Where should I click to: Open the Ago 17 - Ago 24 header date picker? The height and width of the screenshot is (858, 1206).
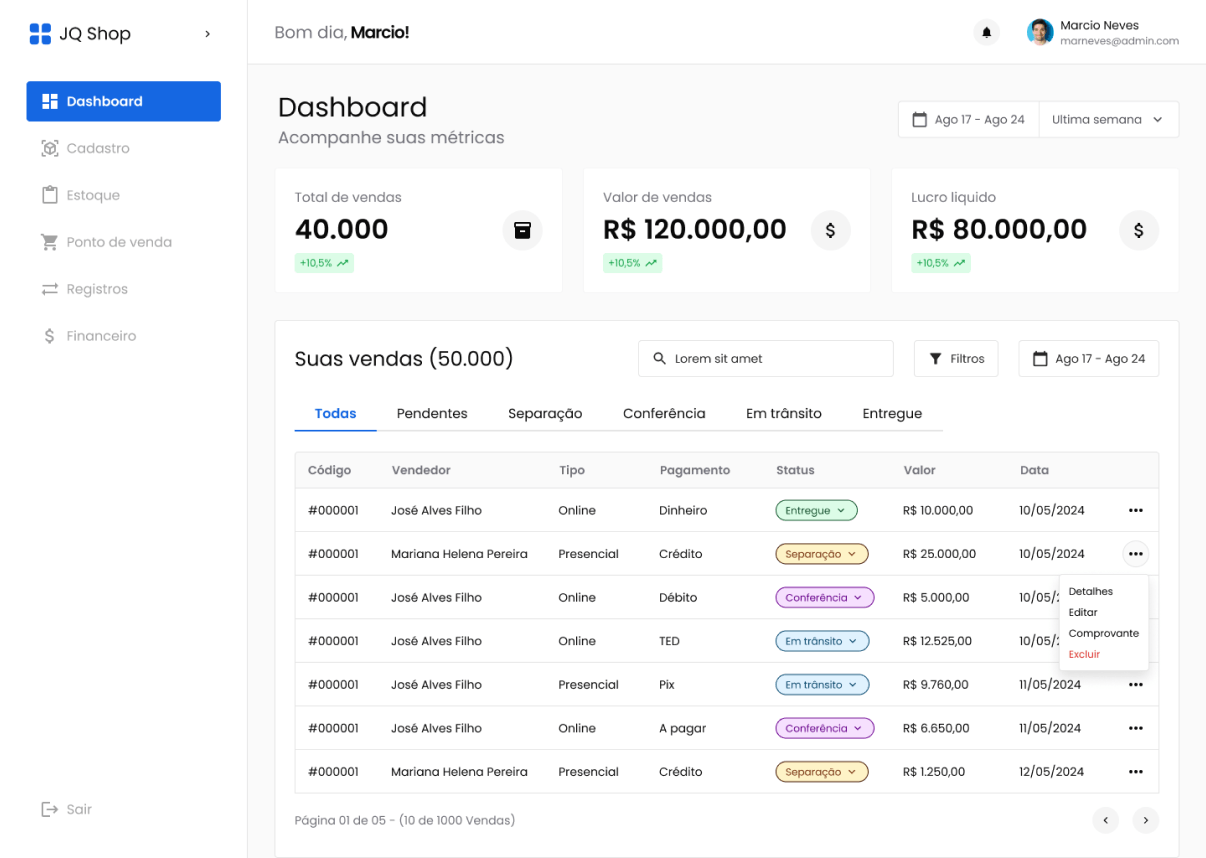pos(968,119)
